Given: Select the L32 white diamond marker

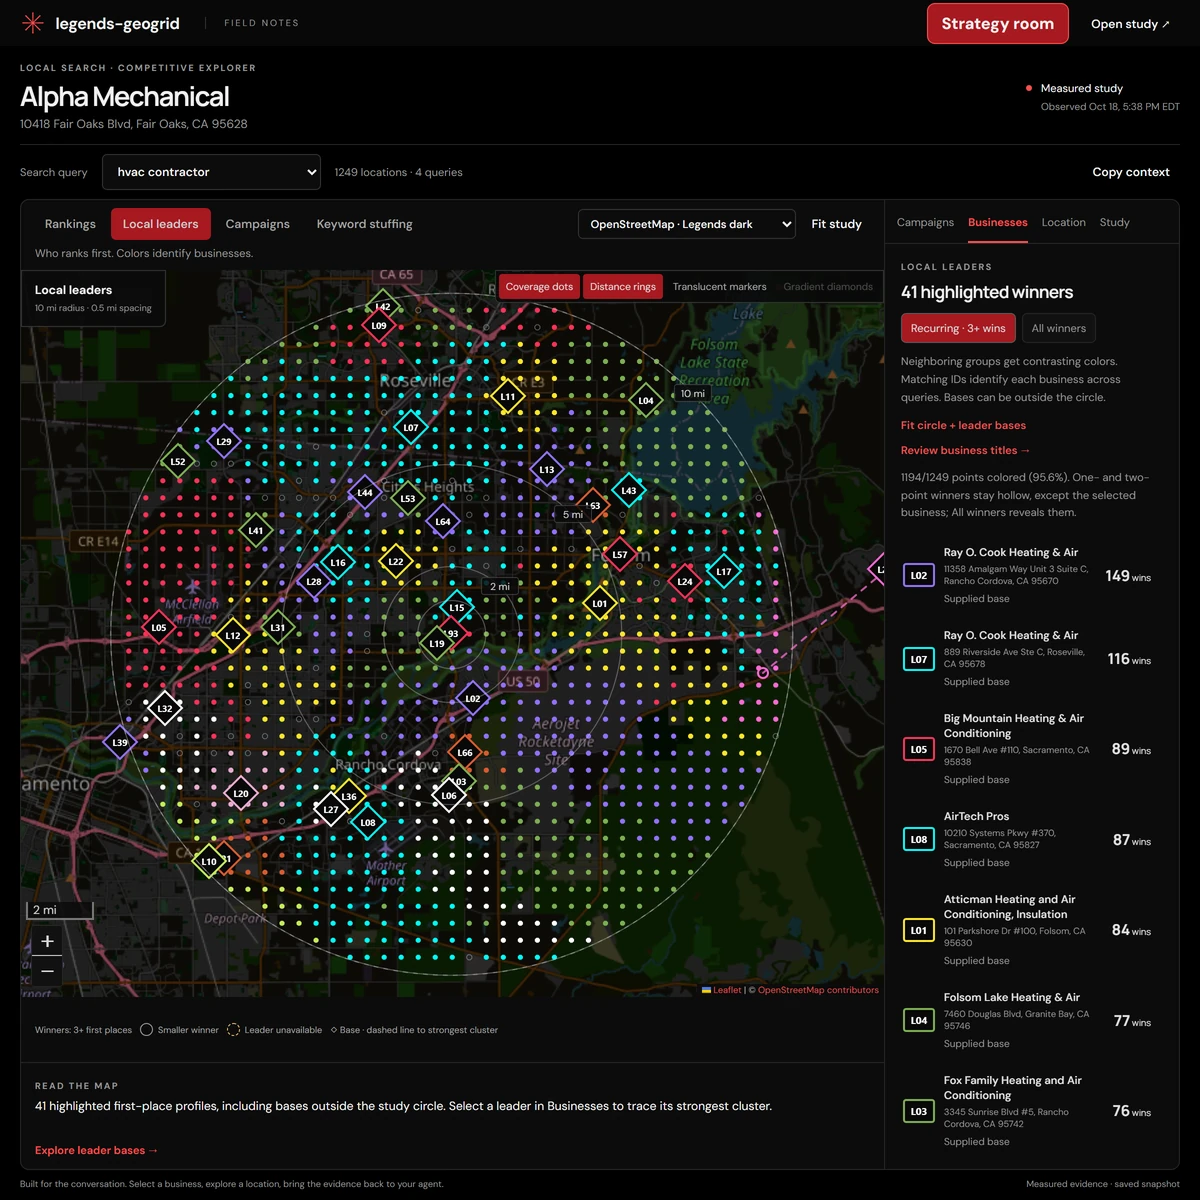Looking at the screenshot, I should click(x=165, y=709).
